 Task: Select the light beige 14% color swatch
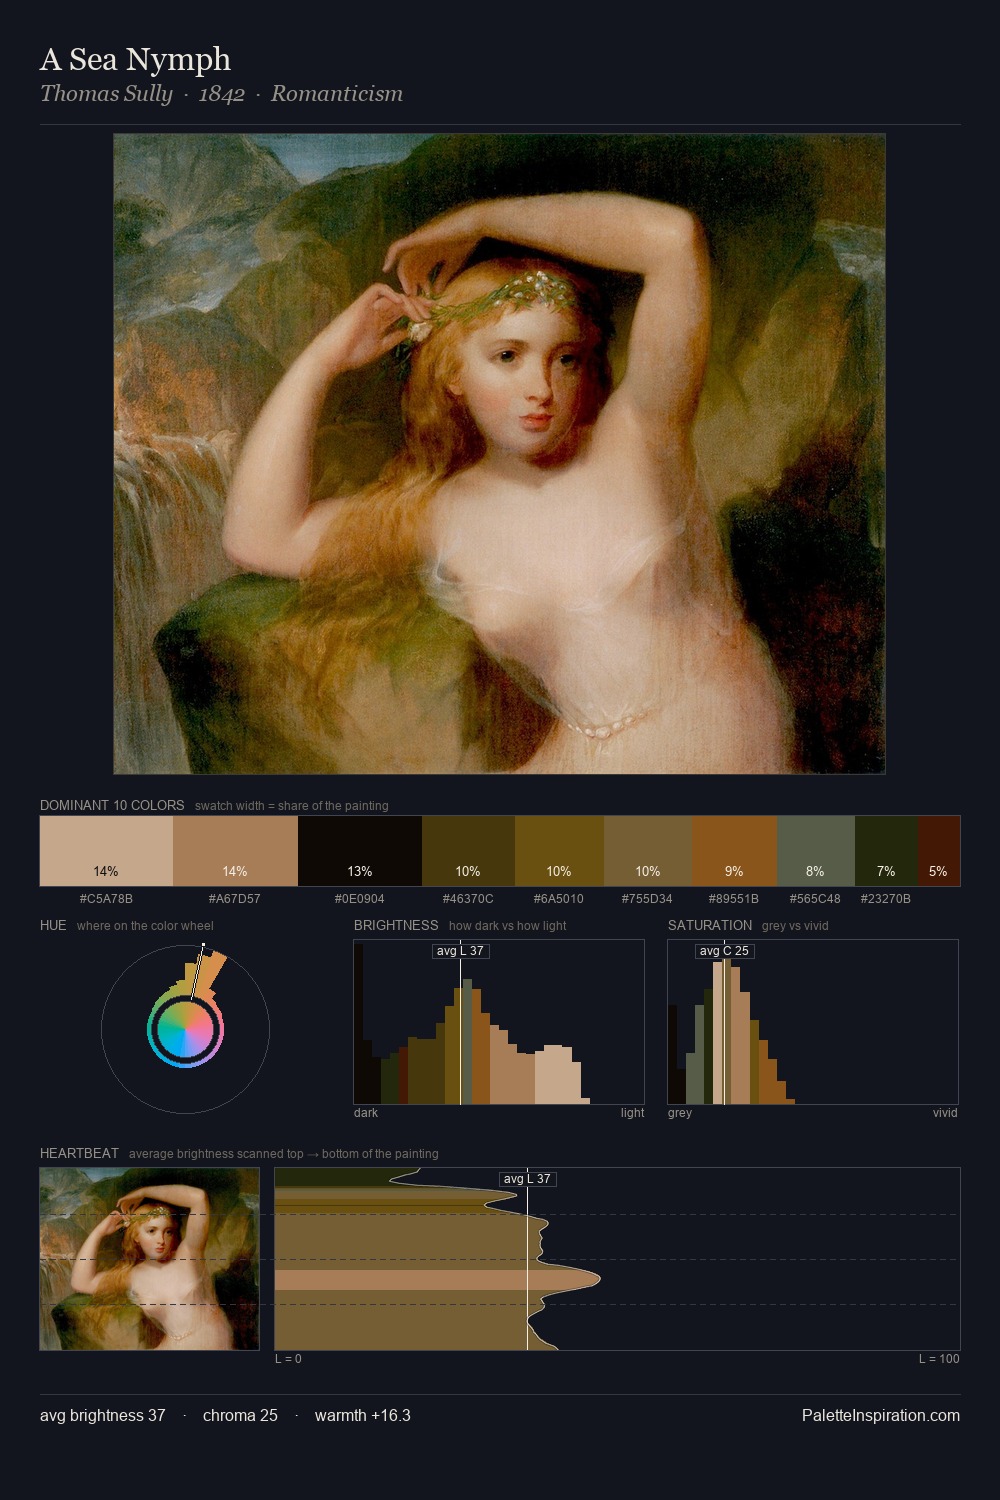click(106, 851)
